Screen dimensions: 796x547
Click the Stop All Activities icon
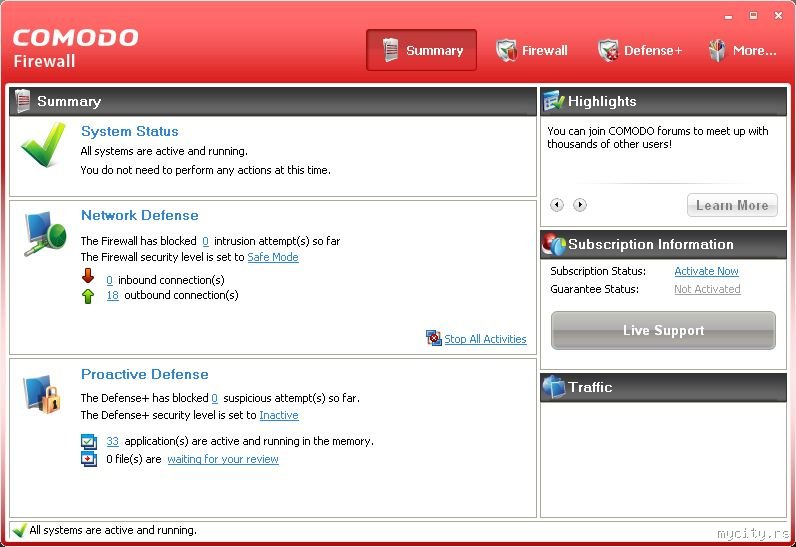pos(434,338)
